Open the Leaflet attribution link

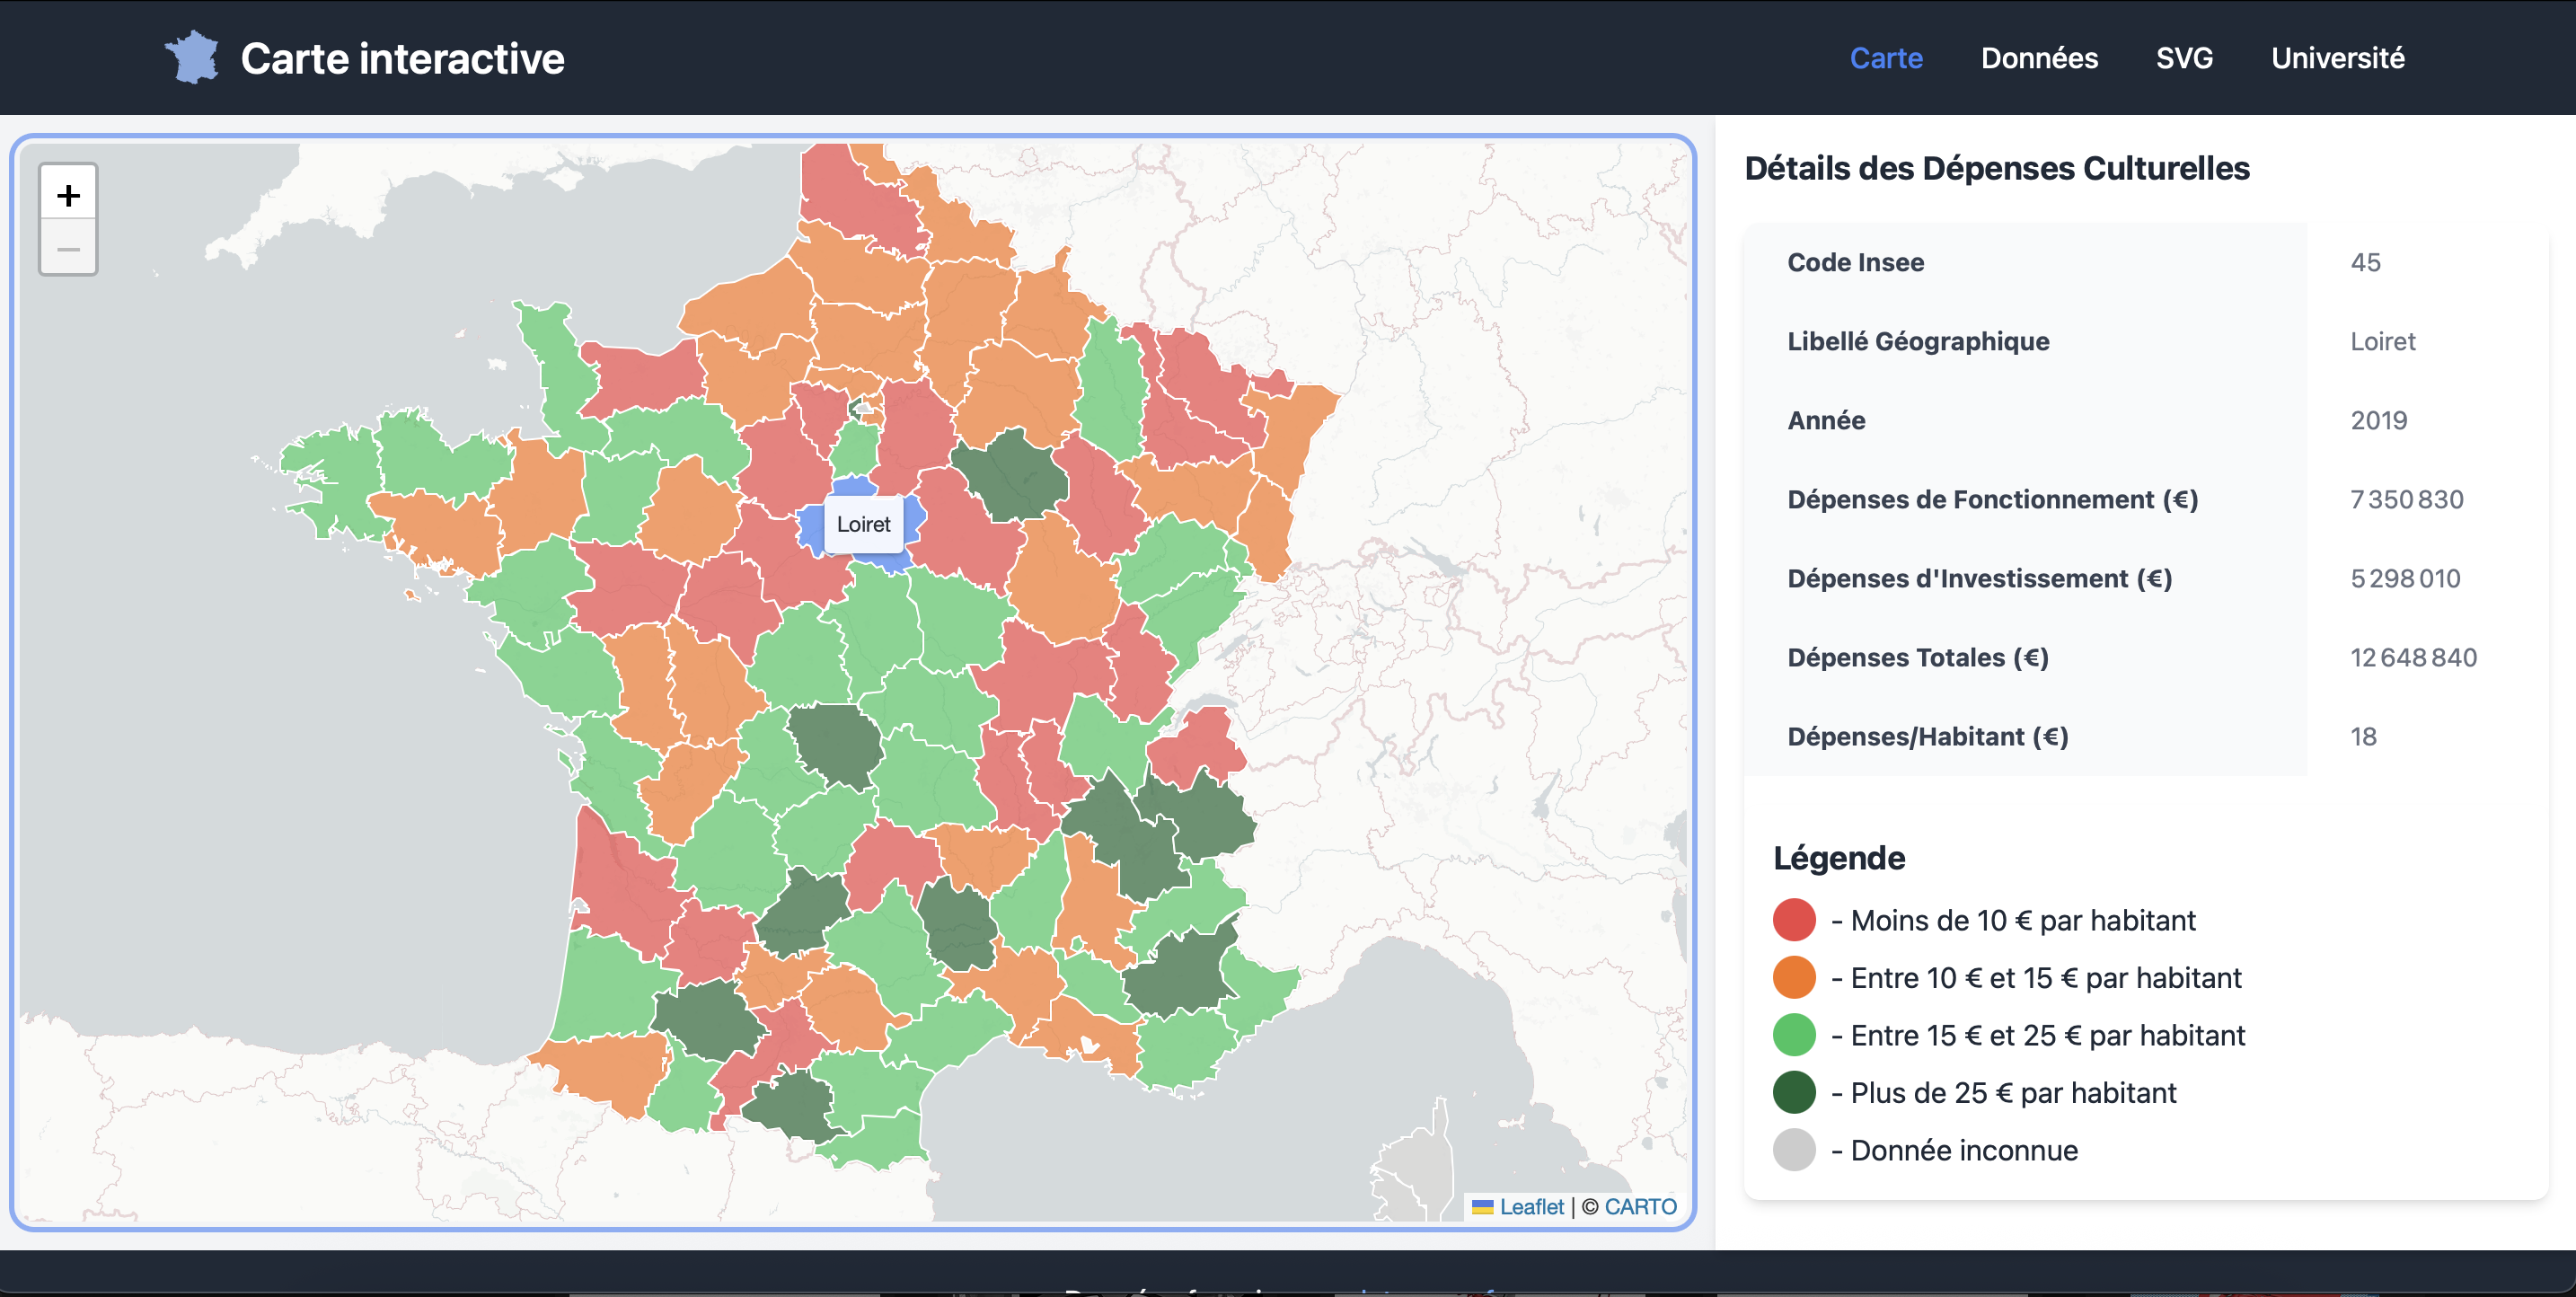tap(1531, 1207)
